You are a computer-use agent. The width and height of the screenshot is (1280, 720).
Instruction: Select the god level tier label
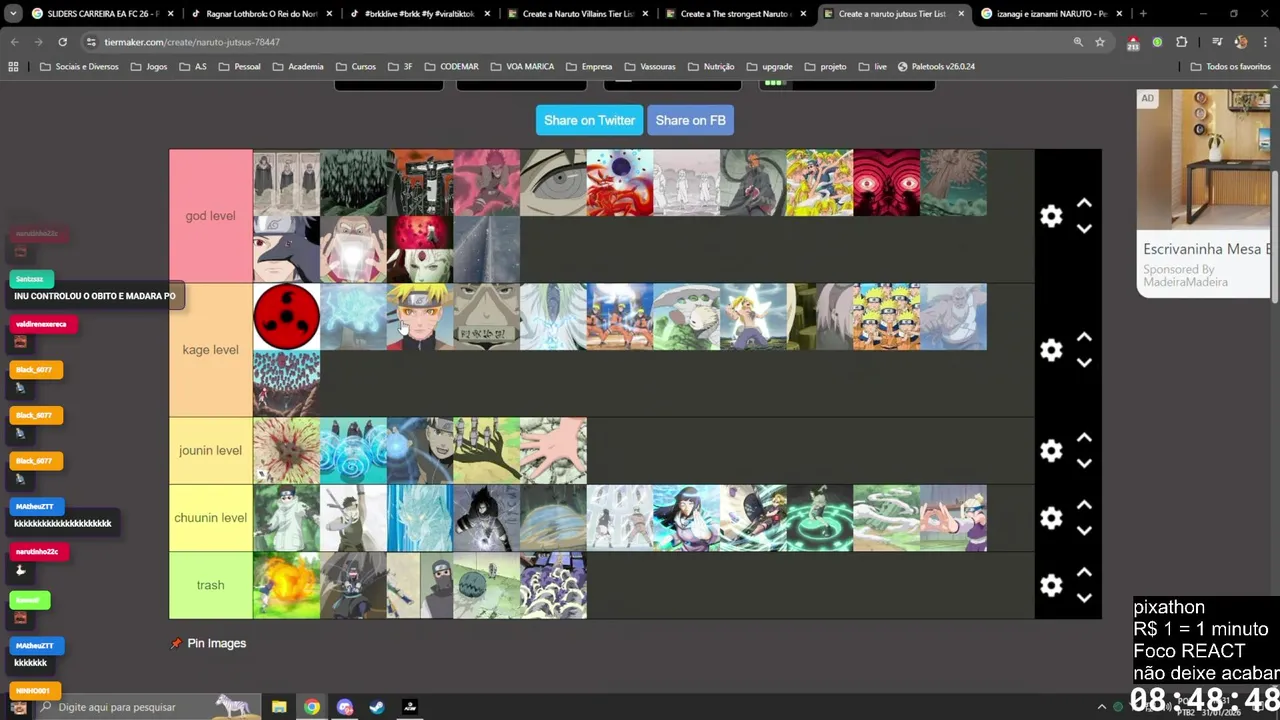click(x=210, y=216)
